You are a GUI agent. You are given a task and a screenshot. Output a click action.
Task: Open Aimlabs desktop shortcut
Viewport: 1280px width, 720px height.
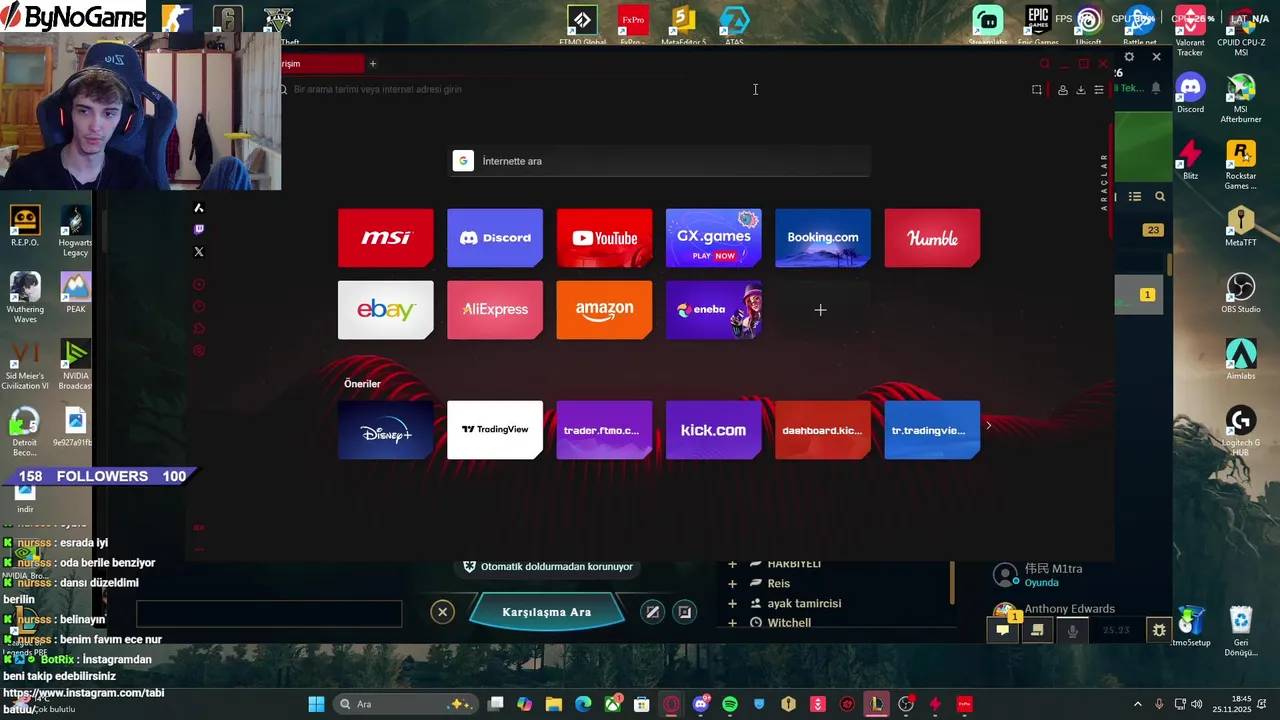[x=1241, y=359]
